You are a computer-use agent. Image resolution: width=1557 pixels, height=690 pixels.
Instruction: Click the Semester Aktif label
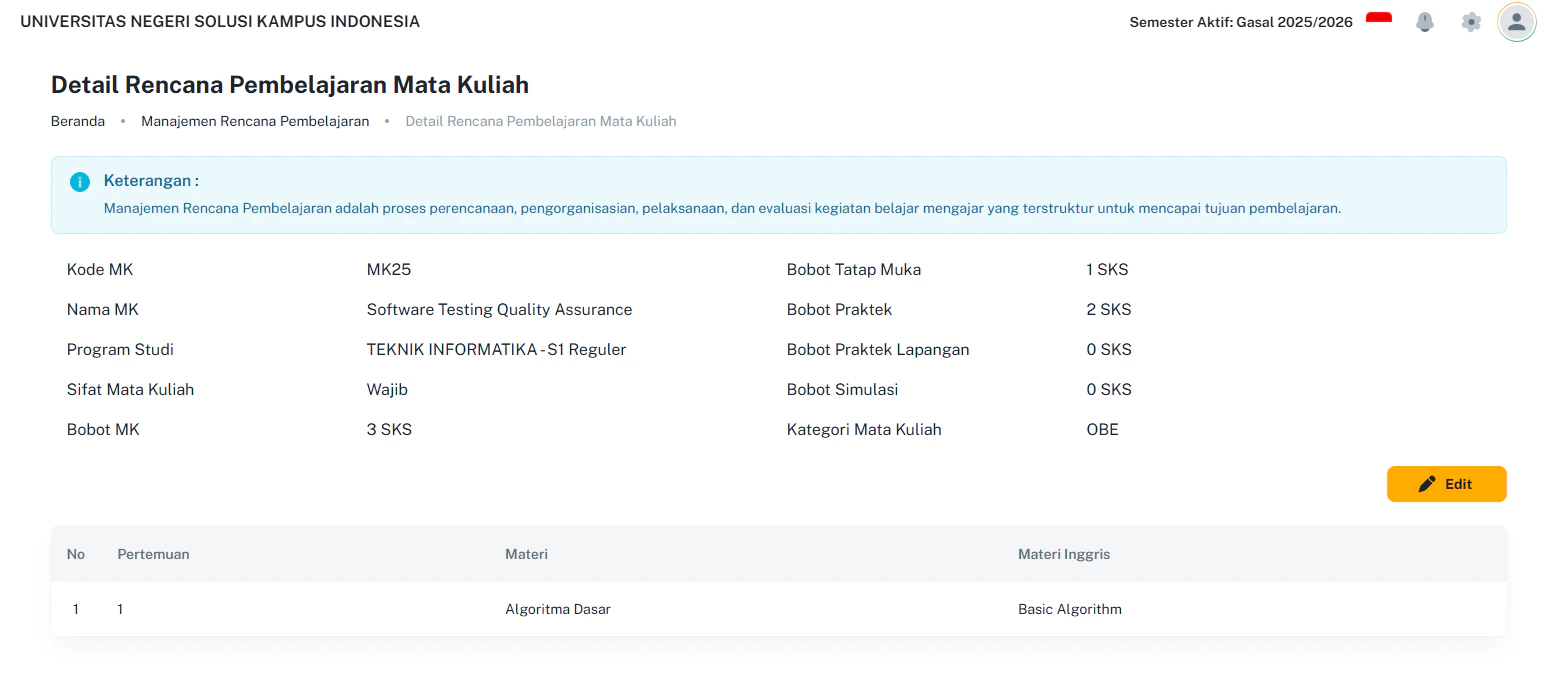(1240, 21)
